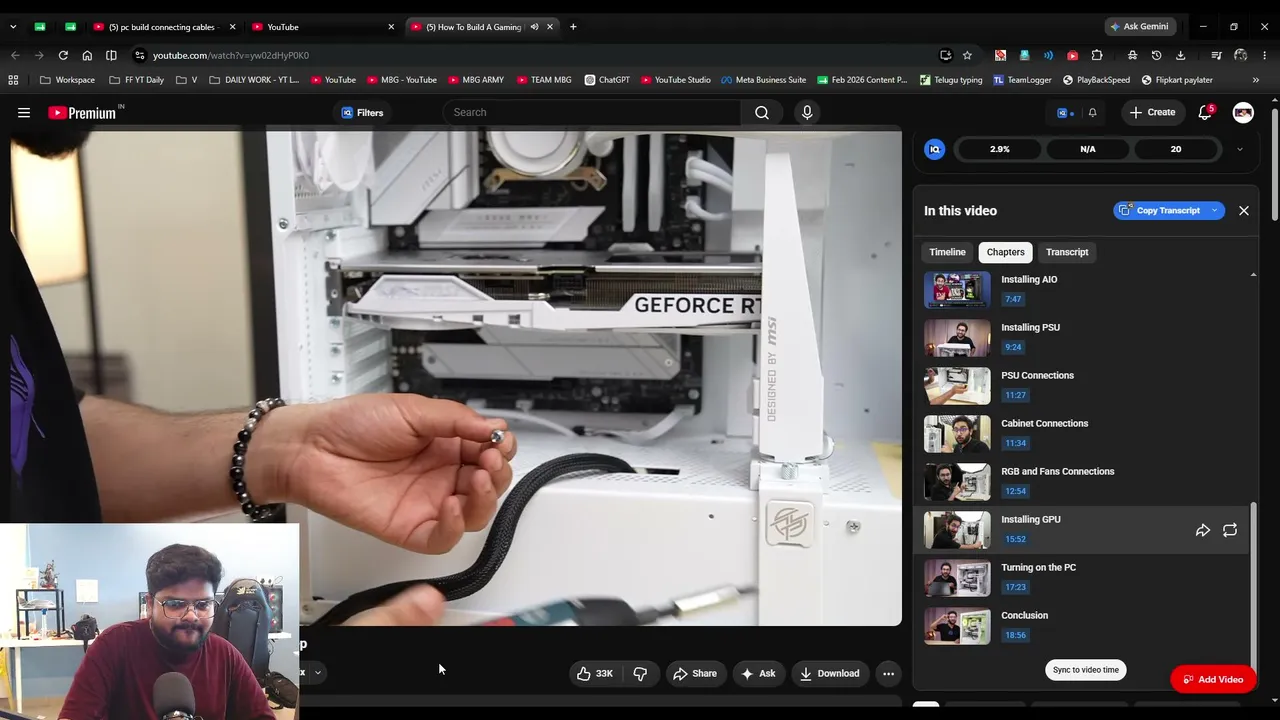Open the browser extensions puzzle menu
This screenshot has width=1280, height=720.
(x=1097, y=55)
